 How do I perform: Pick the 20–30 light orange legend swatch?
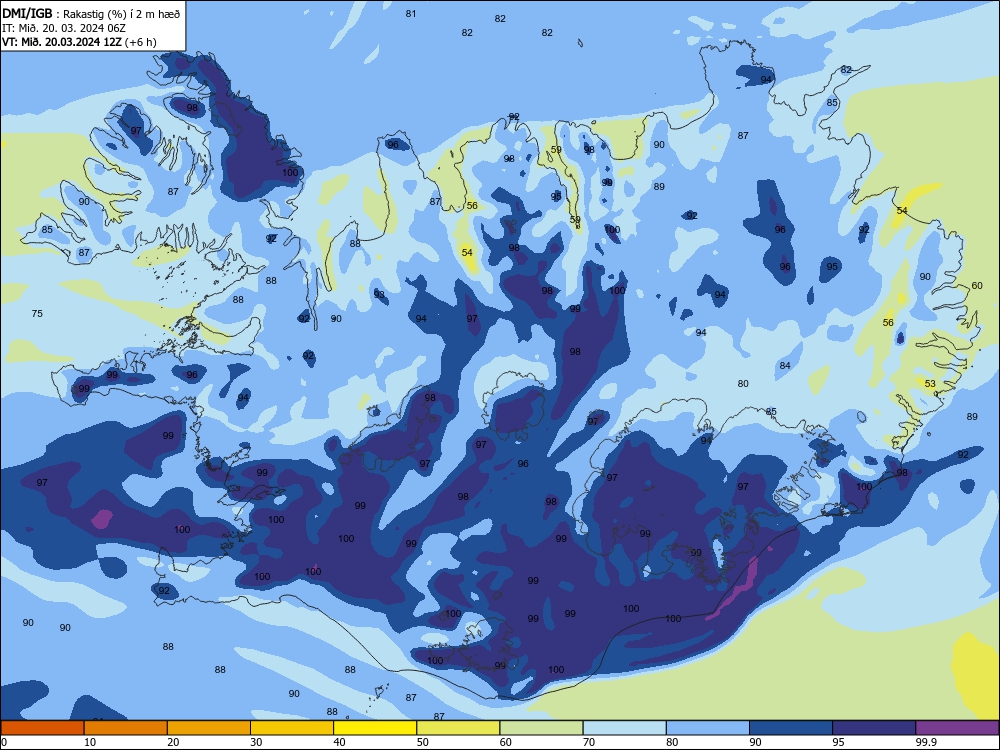tap(209, 728)
